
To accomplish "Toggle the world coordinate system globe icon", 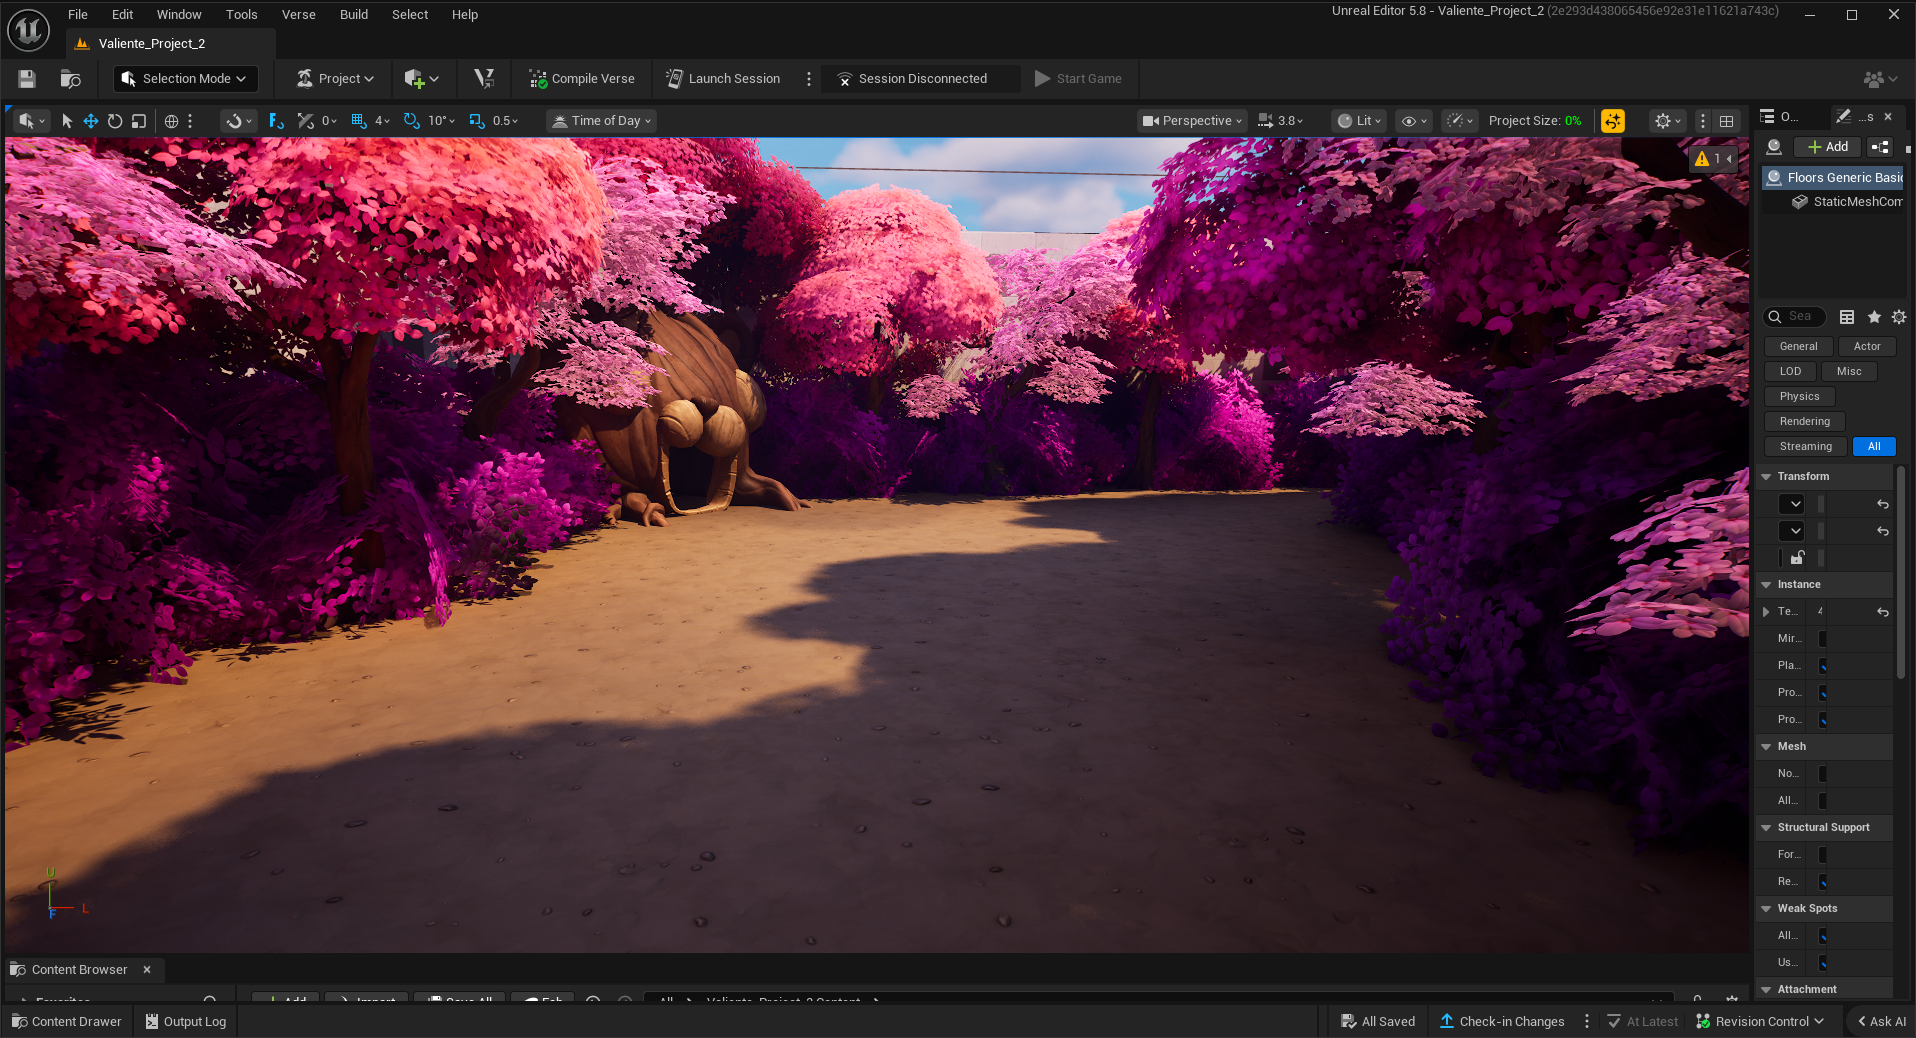I will coord(171,121).
